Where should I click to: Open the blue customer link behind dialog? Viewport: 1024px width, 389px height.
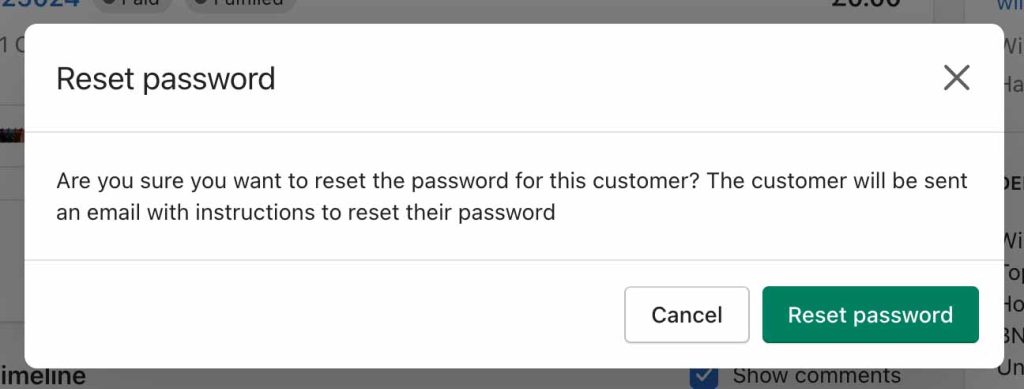[x=1010, y=5]
